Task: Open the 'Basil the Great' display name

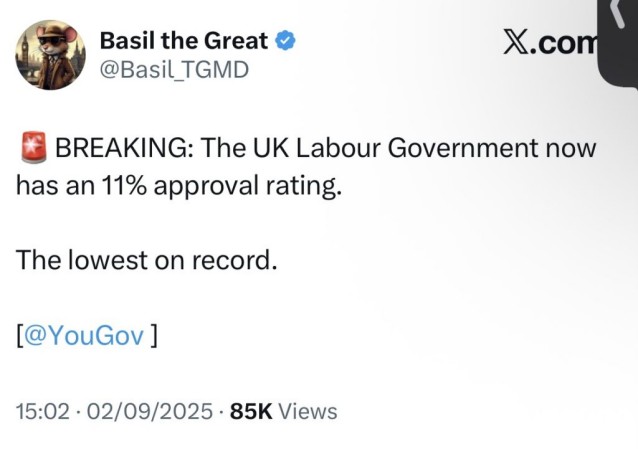Action: (x=184, y=41)
